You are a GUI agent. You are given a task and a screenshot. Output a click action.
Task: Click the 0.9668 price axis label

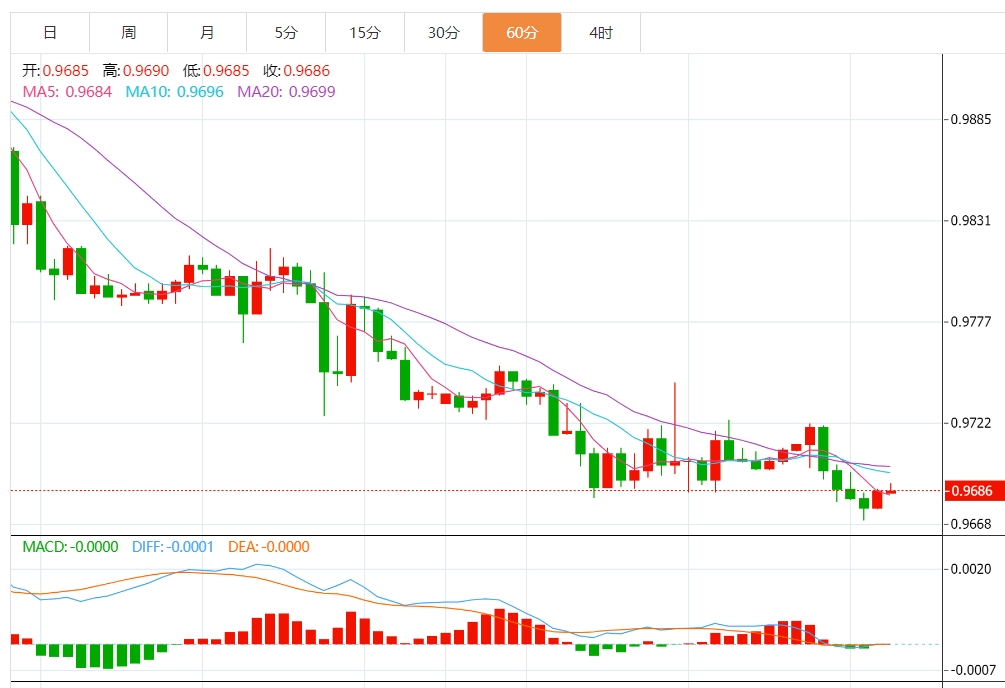coord(971,524)
